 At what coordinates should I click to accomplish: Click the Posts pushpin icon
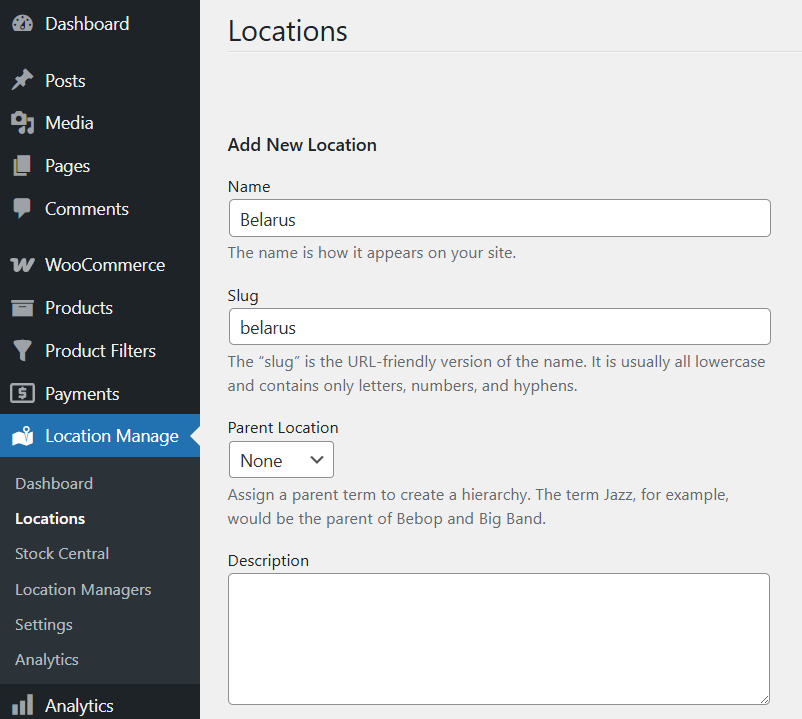point(22,81)
